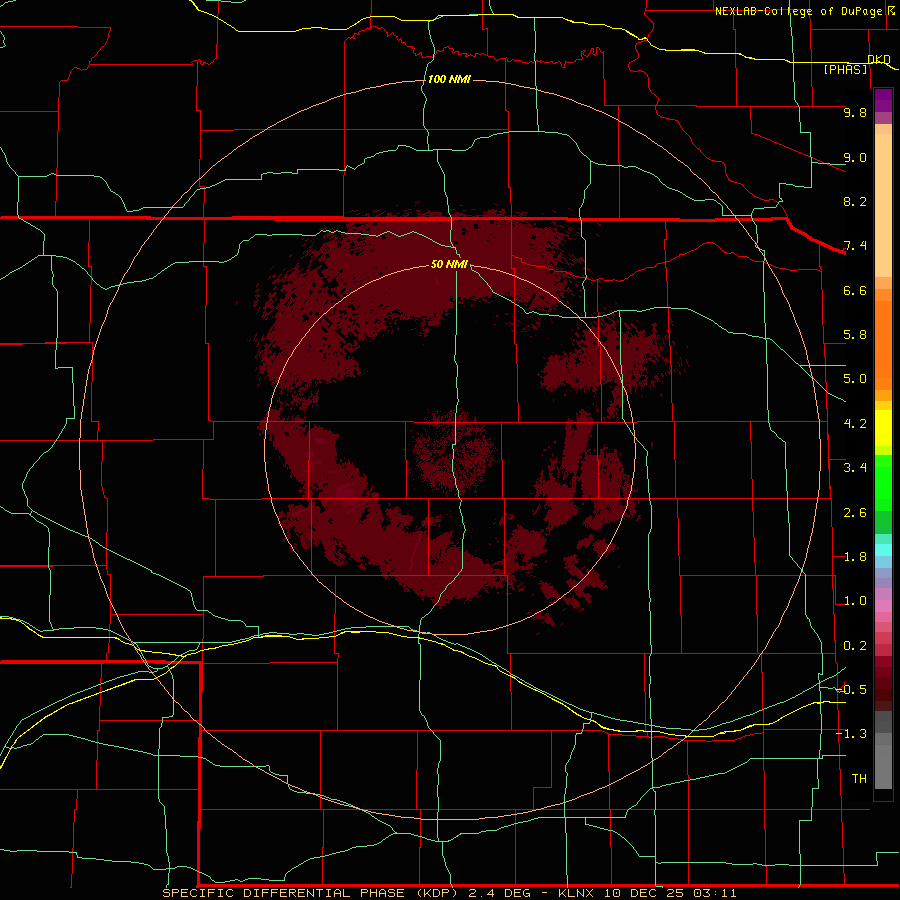900x900 pixels.
Task: Click the cyan color bar segment
Action: pos(883,550)
